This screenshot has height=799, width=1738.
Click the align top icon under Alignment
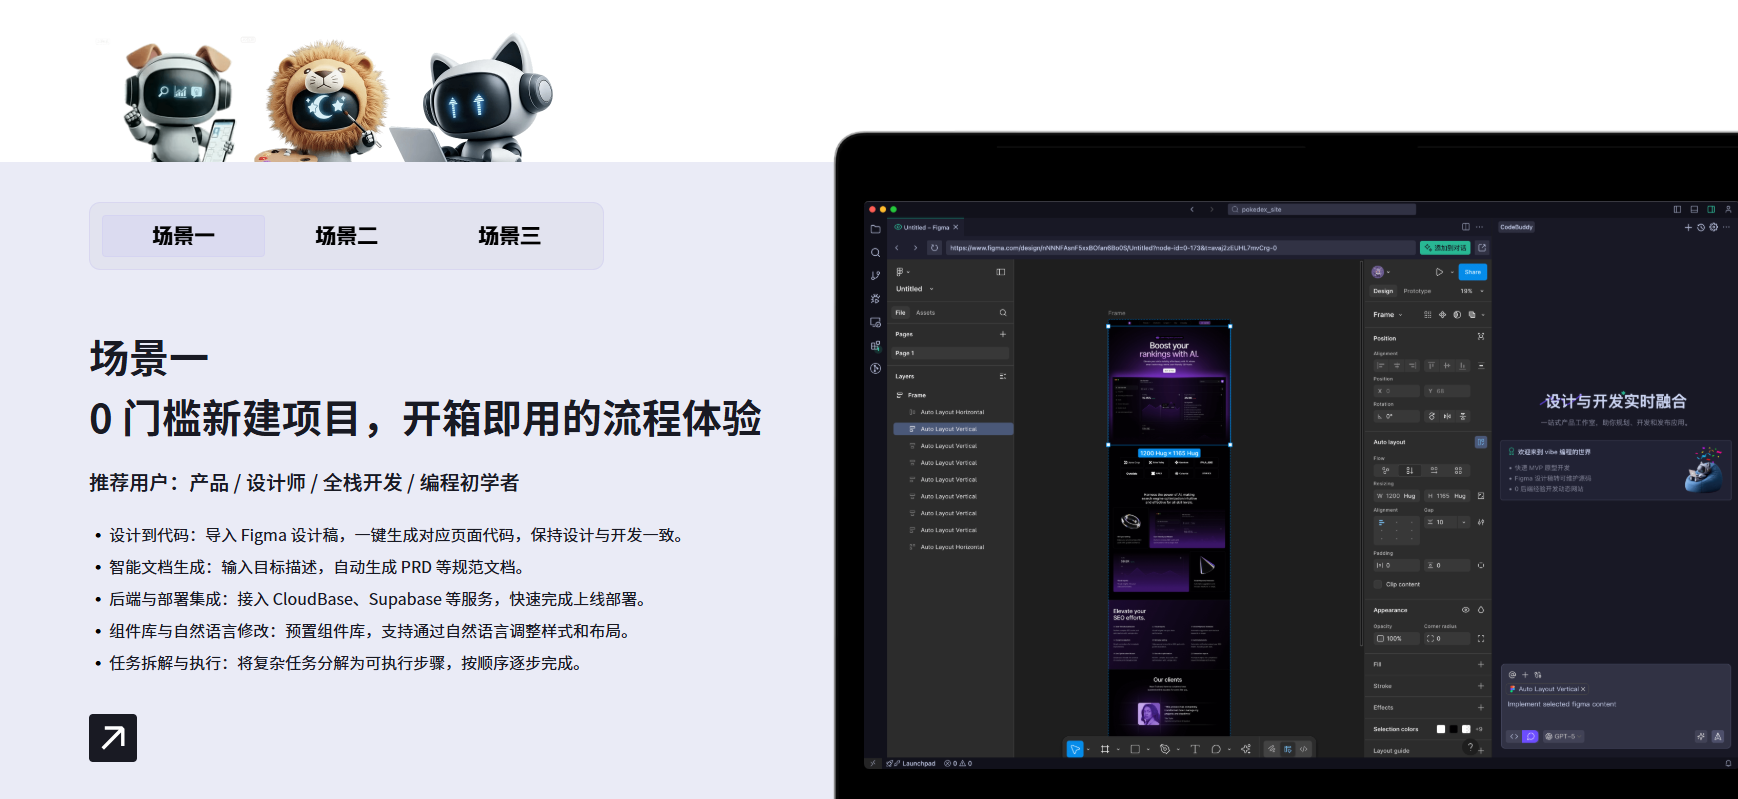pyautogui.click(x=1431, y=365)
